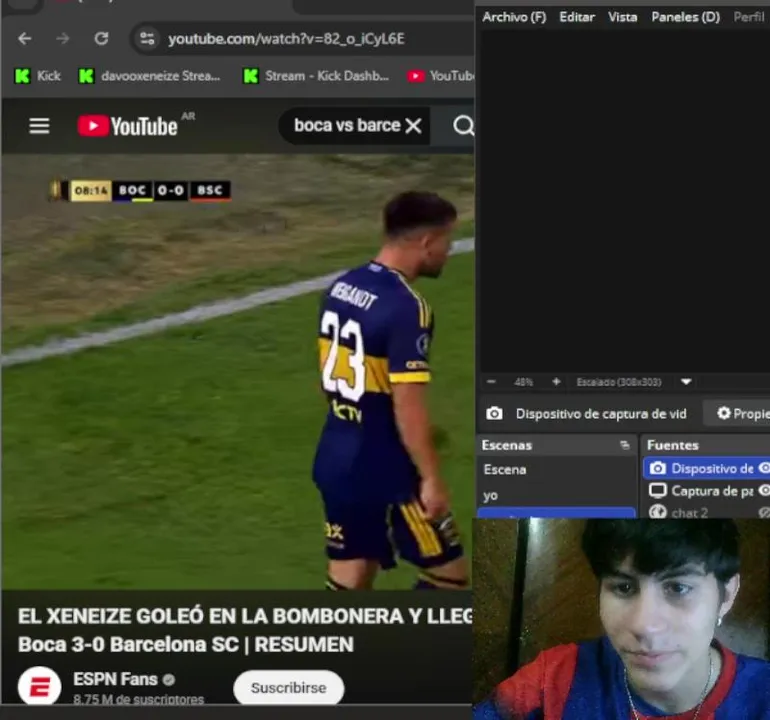
Task: Open the Archivo (F) menu in OBS
Action: click(x=514, y=17)
